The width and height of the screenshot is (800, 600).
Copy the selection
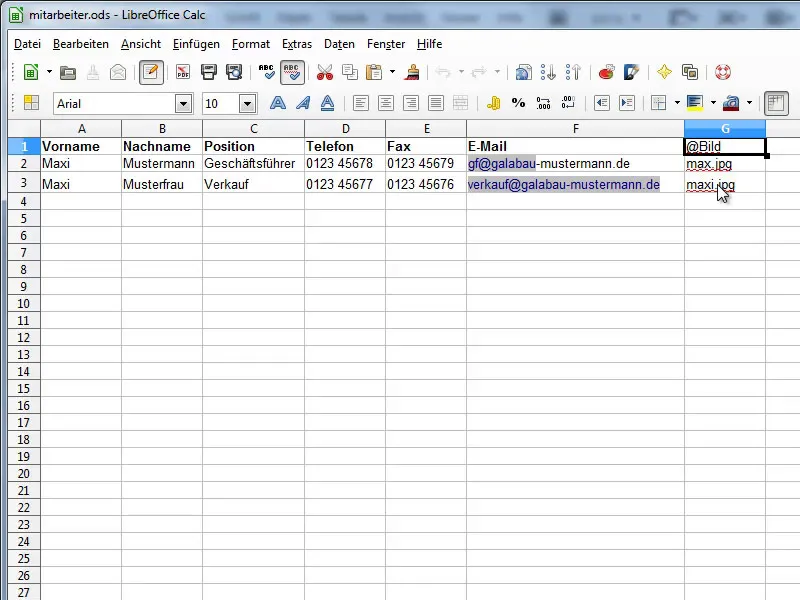coord(350,72)
